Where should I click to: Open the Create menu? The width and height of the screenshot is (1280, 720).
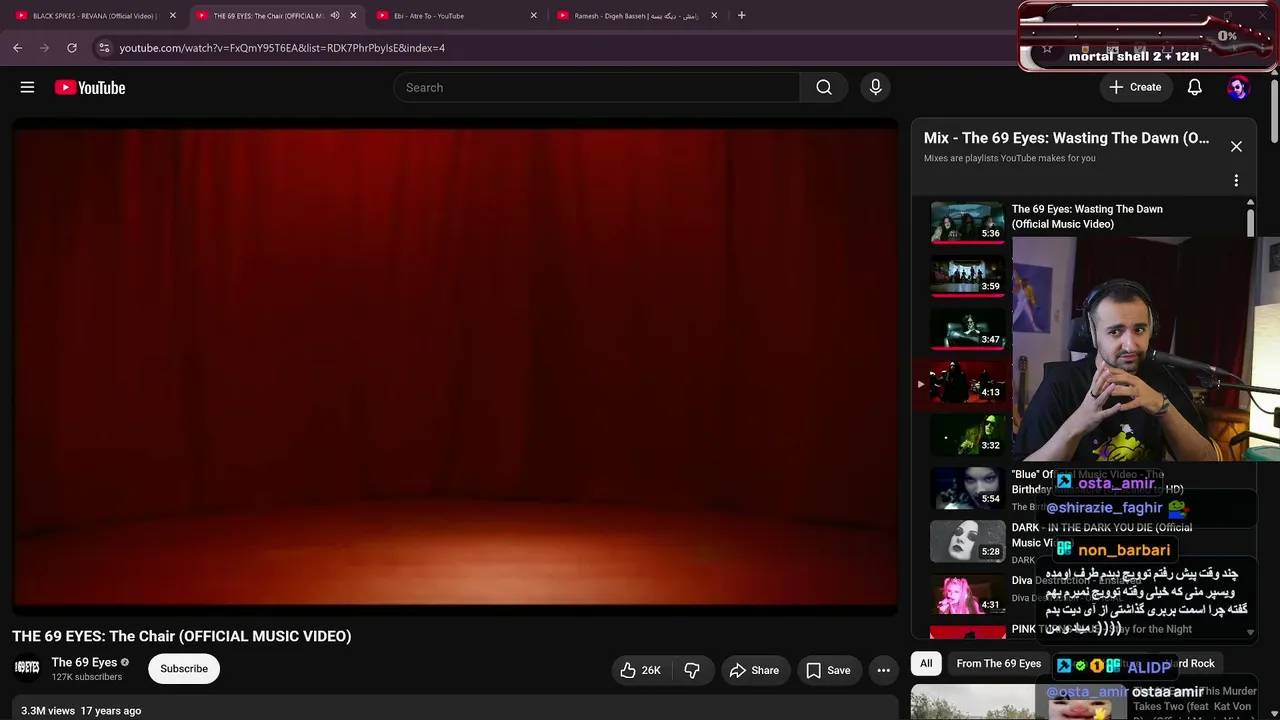coord(1135,87)
